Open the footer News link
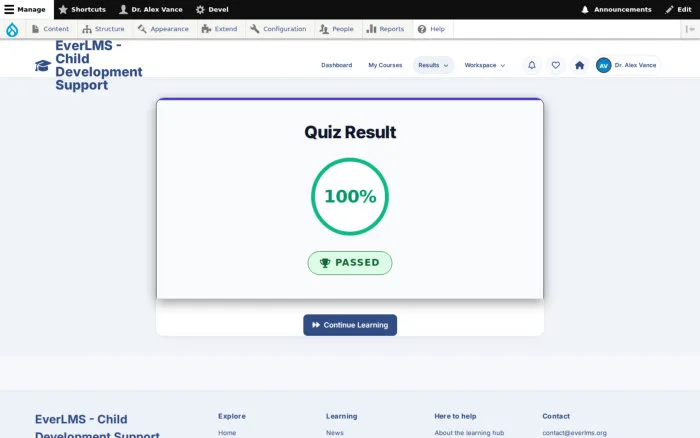Image resolution: width=700 pixels, height=438 pixels. pyautogui.click(x=335, y=433)
